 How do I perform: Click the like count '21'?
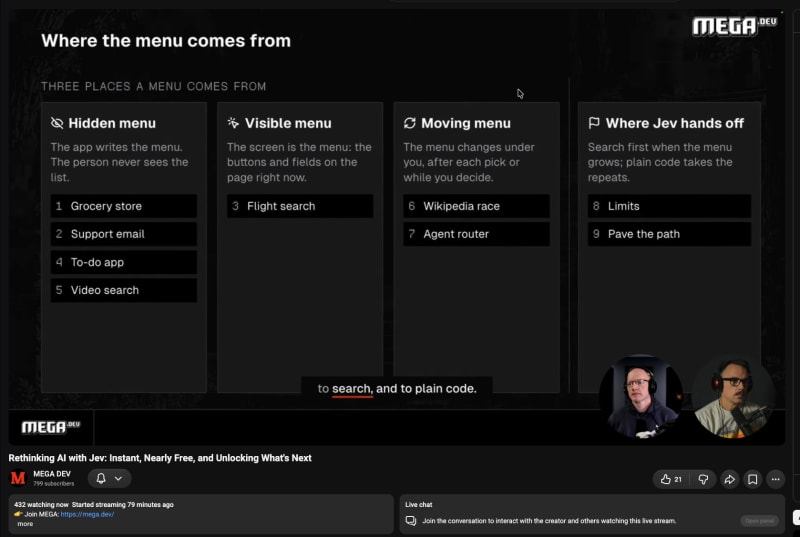pyautogui.click(x=678, y=479)
